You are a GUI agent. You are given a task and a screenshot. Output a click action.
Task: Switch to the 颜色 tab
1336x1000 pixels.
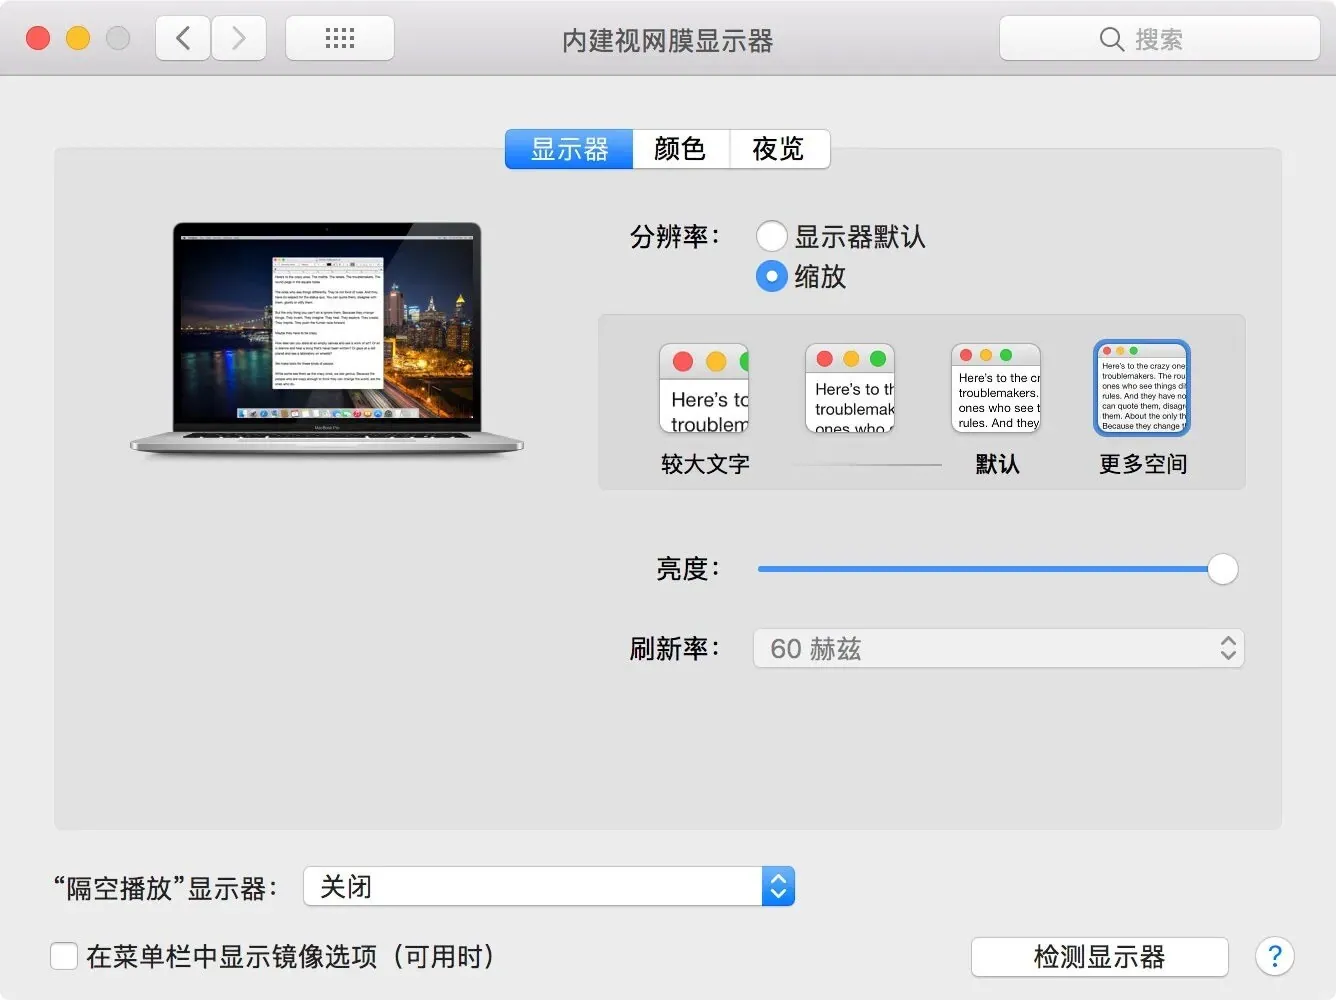click(x=681, y=148)
